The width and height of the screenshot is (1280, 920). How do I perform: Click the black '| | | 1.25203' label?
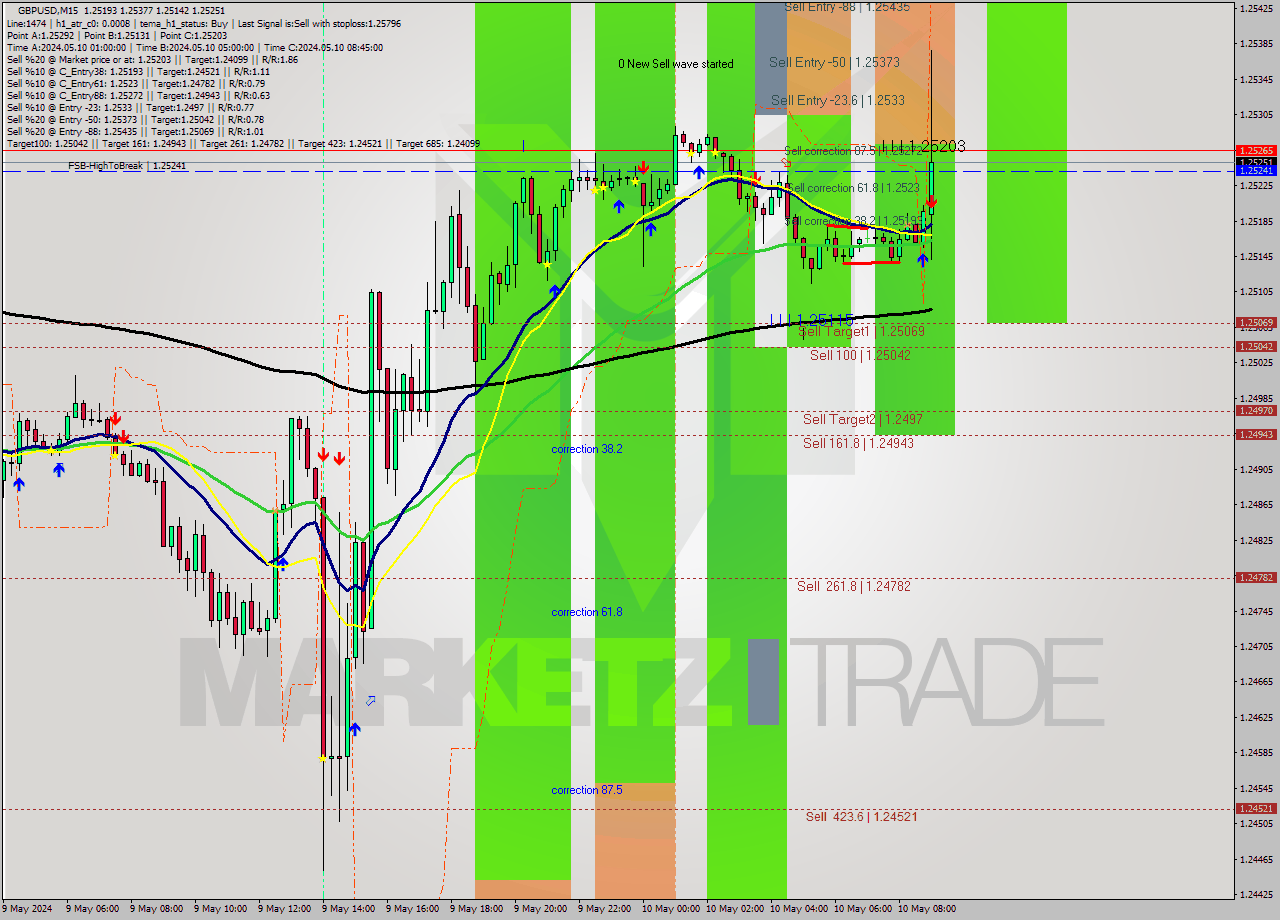[x=923, y=146]
